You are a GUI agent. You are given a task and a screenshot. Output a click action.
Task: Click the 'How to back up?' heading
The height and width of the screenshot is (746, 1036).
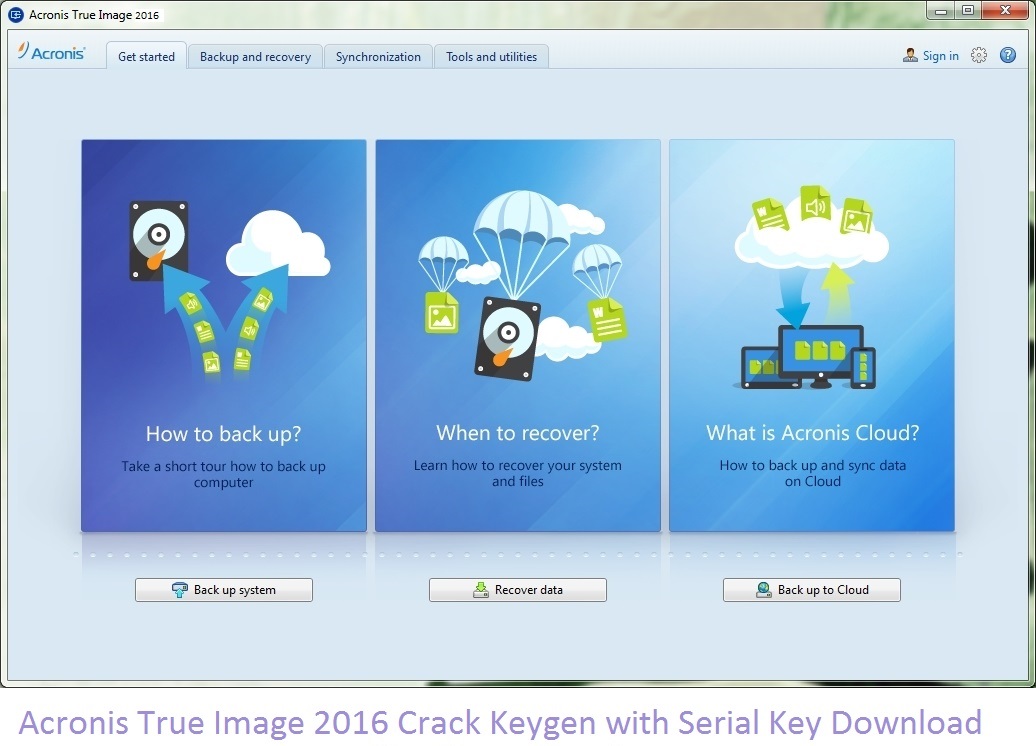[x=223, y=434]
